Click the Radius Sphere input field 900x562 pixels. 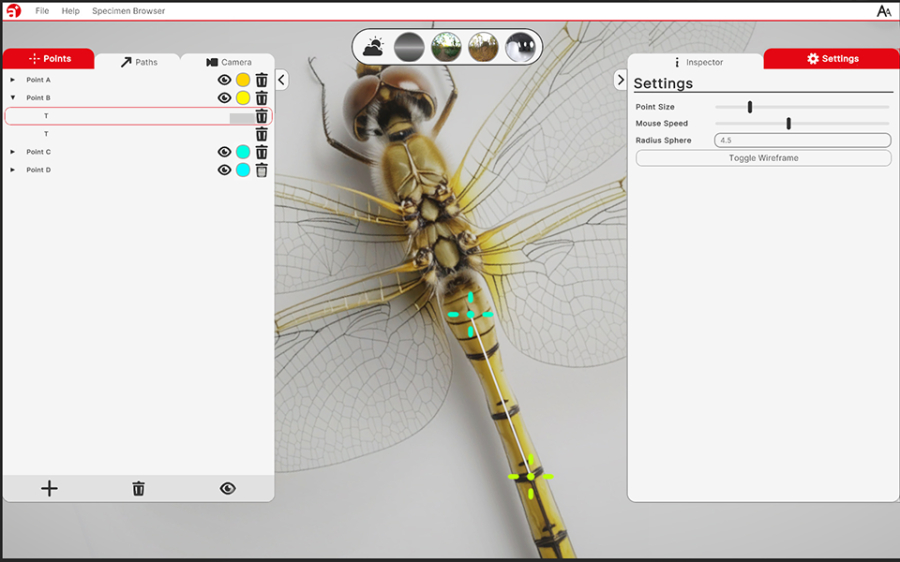click(x=802, y=140)
